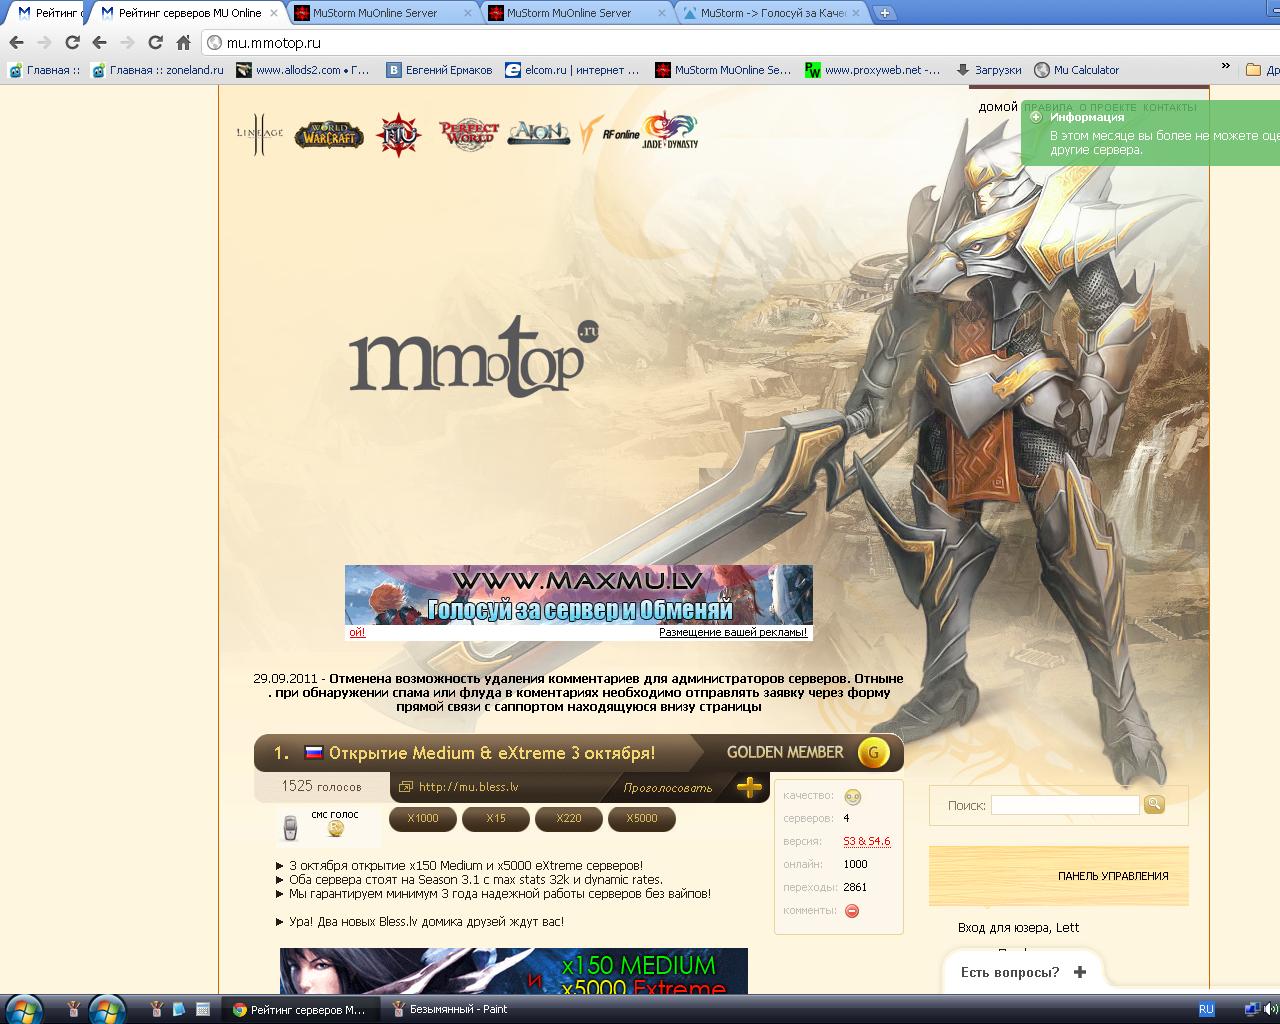The height and width of the screenshot is (1024, 1280).
Task: Click the quality smiley face icon
Action: tap(852, 797)
